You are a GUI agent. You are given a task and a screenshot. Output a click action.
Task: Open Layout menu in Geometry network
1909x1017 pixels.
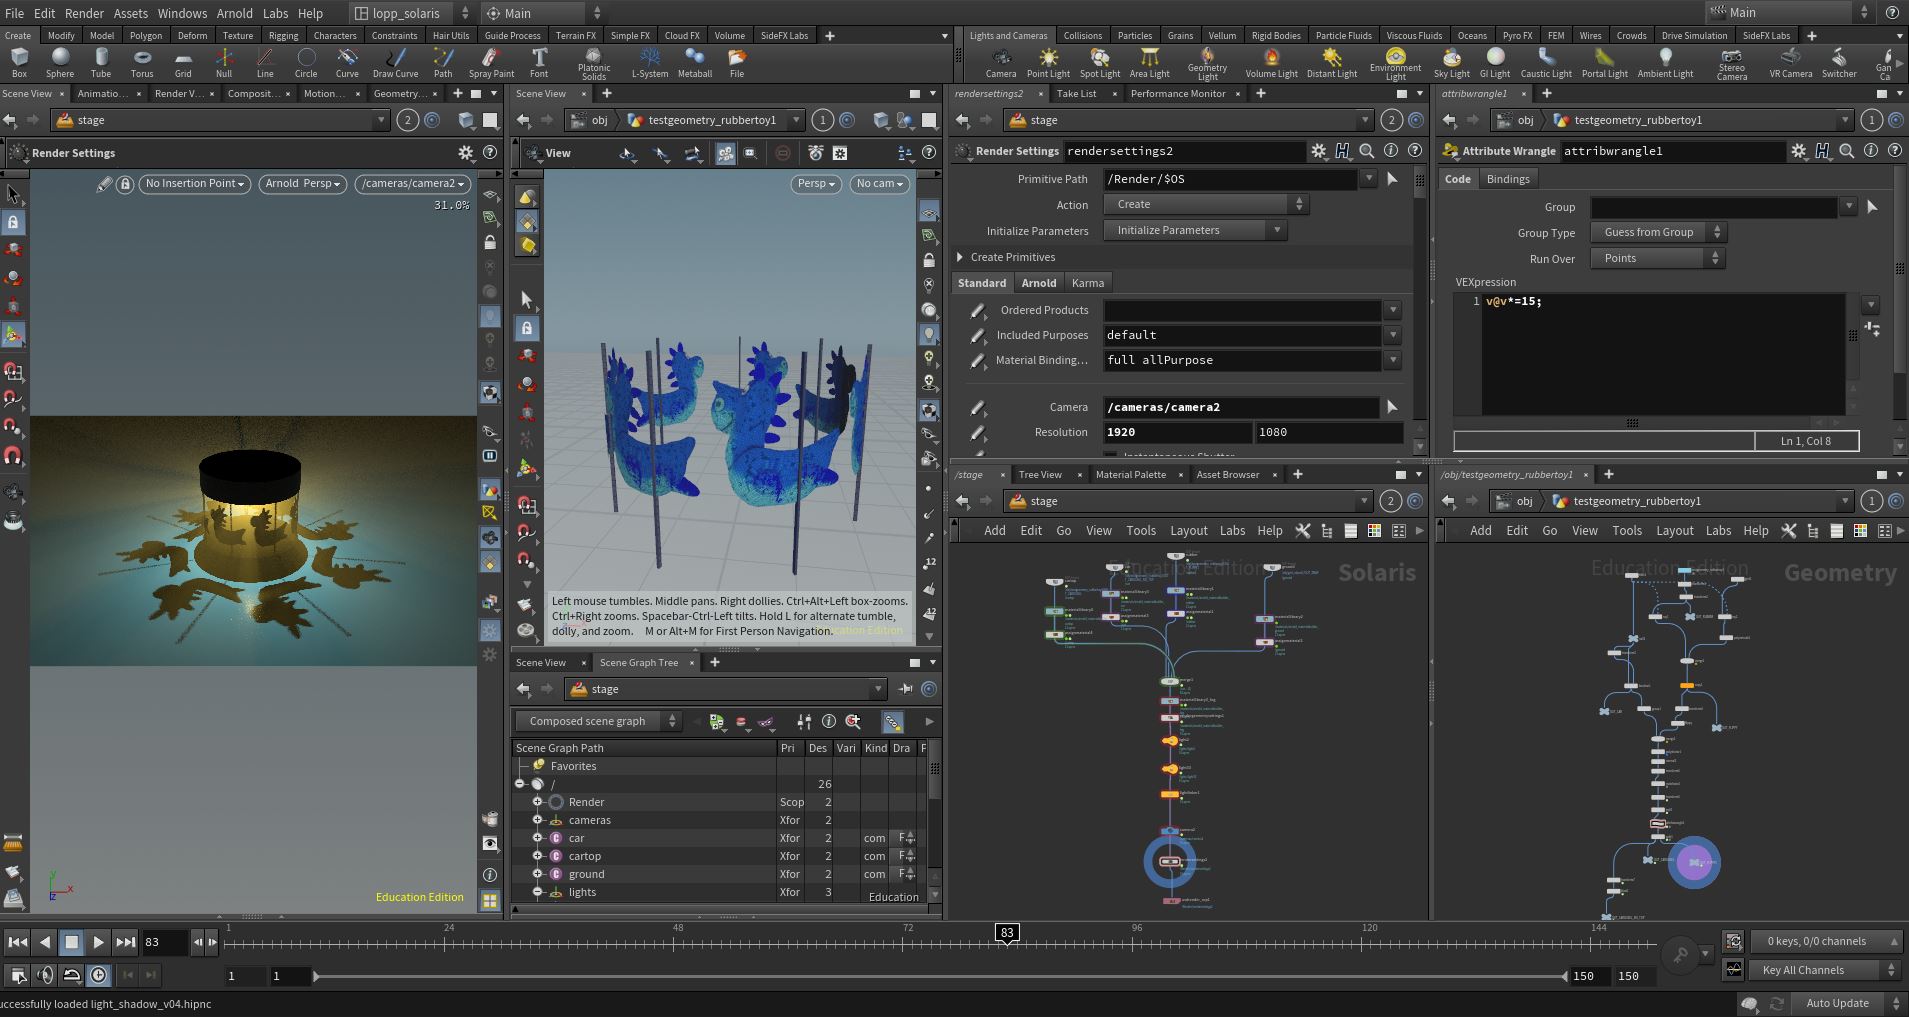pos(1674,531)
